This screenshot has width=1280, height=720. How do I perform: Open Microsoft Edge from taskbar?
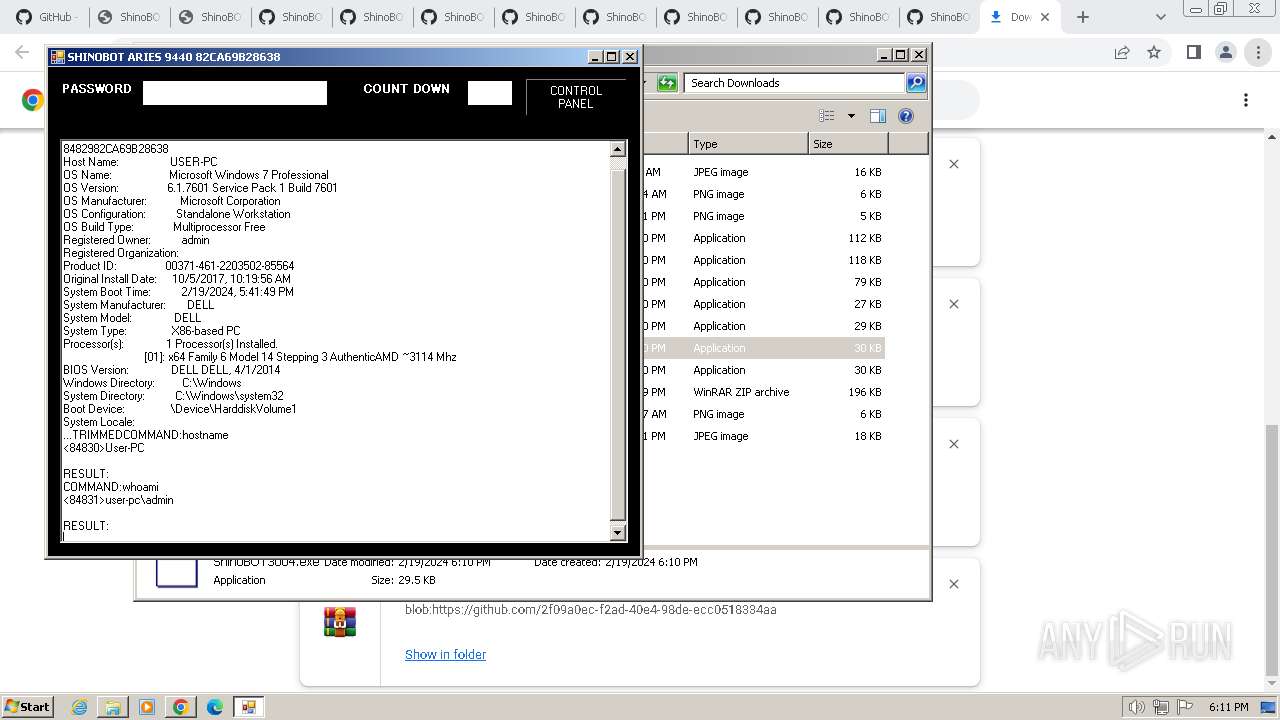click(215, 707)
